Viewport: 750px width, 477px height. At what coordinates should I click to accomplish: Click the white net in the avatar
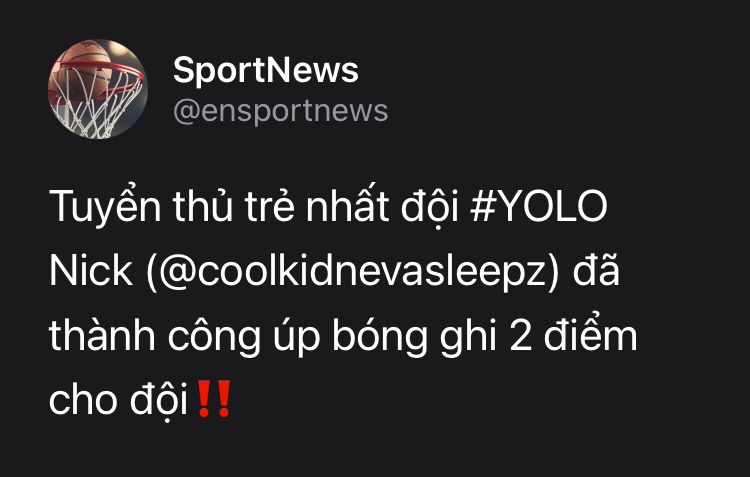click(x=96, y=108)
